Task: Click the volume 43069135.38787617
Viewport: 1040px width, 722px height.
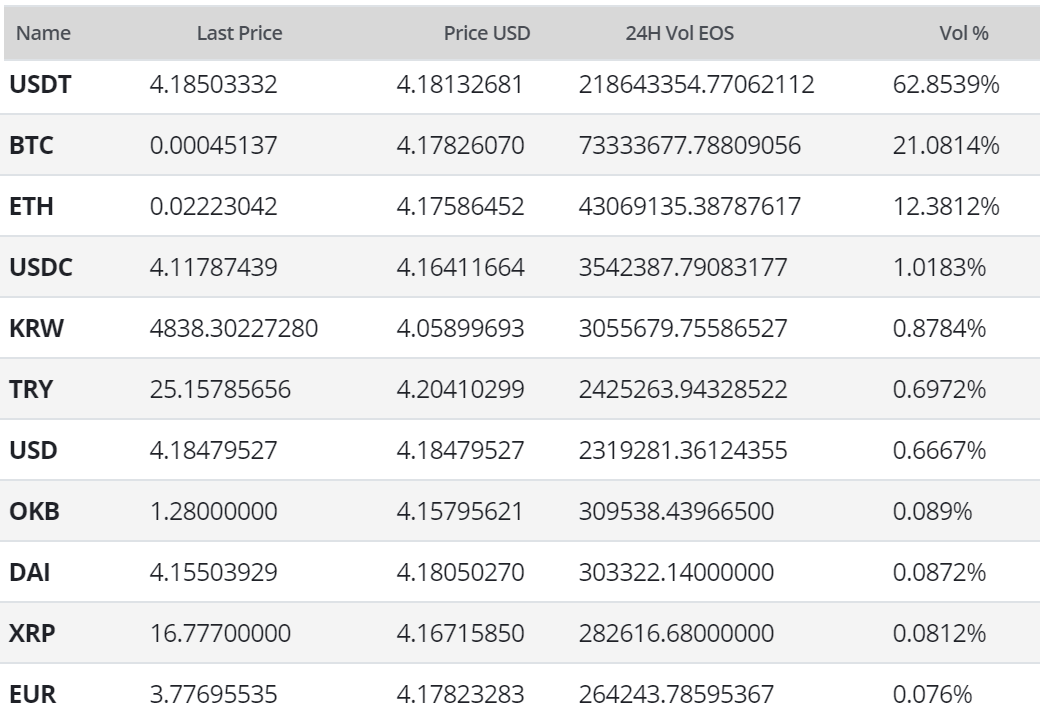Action: click(690, 207)
